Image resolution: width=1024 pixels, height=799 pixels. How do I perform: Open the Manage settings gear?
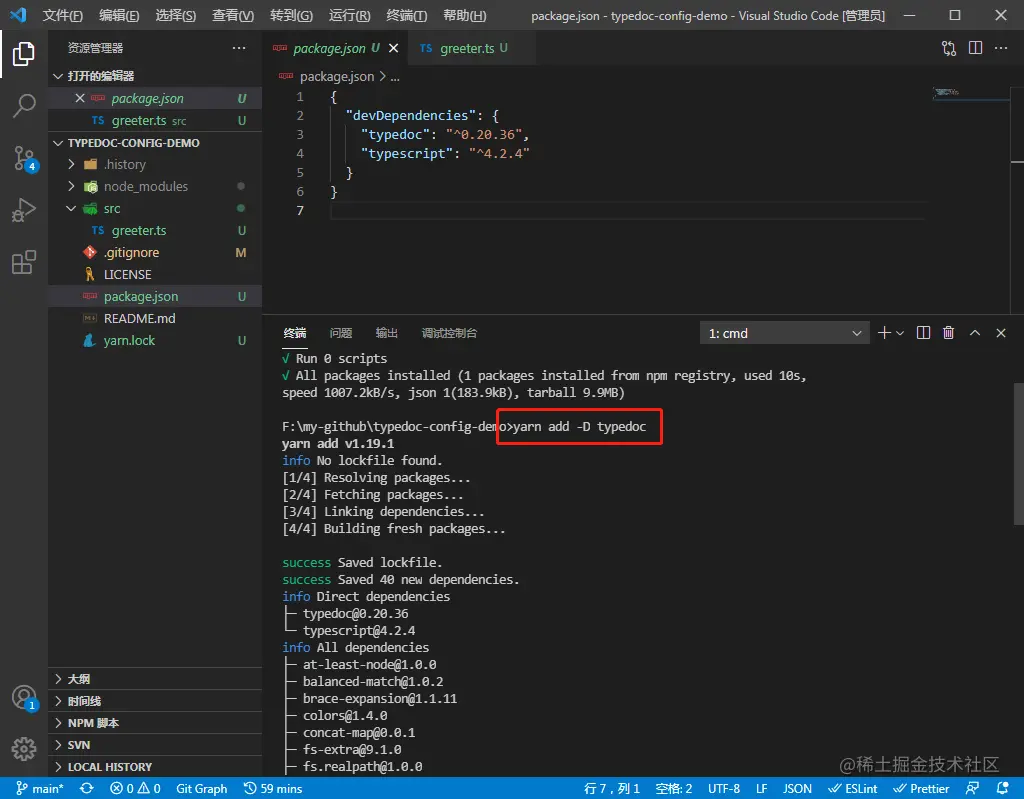[x=24, y=748]
